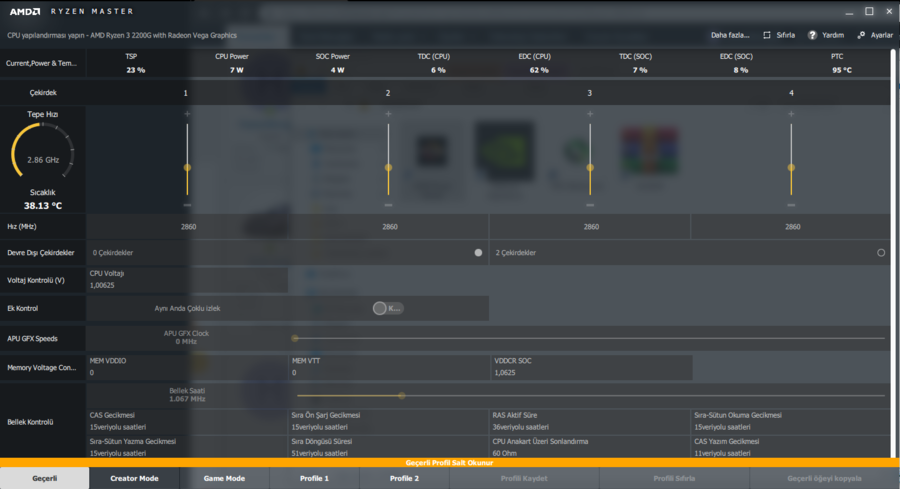Switch to Creator Mode tab
The width and height of the screenshot is (900, 489).
tap(134, 478)
